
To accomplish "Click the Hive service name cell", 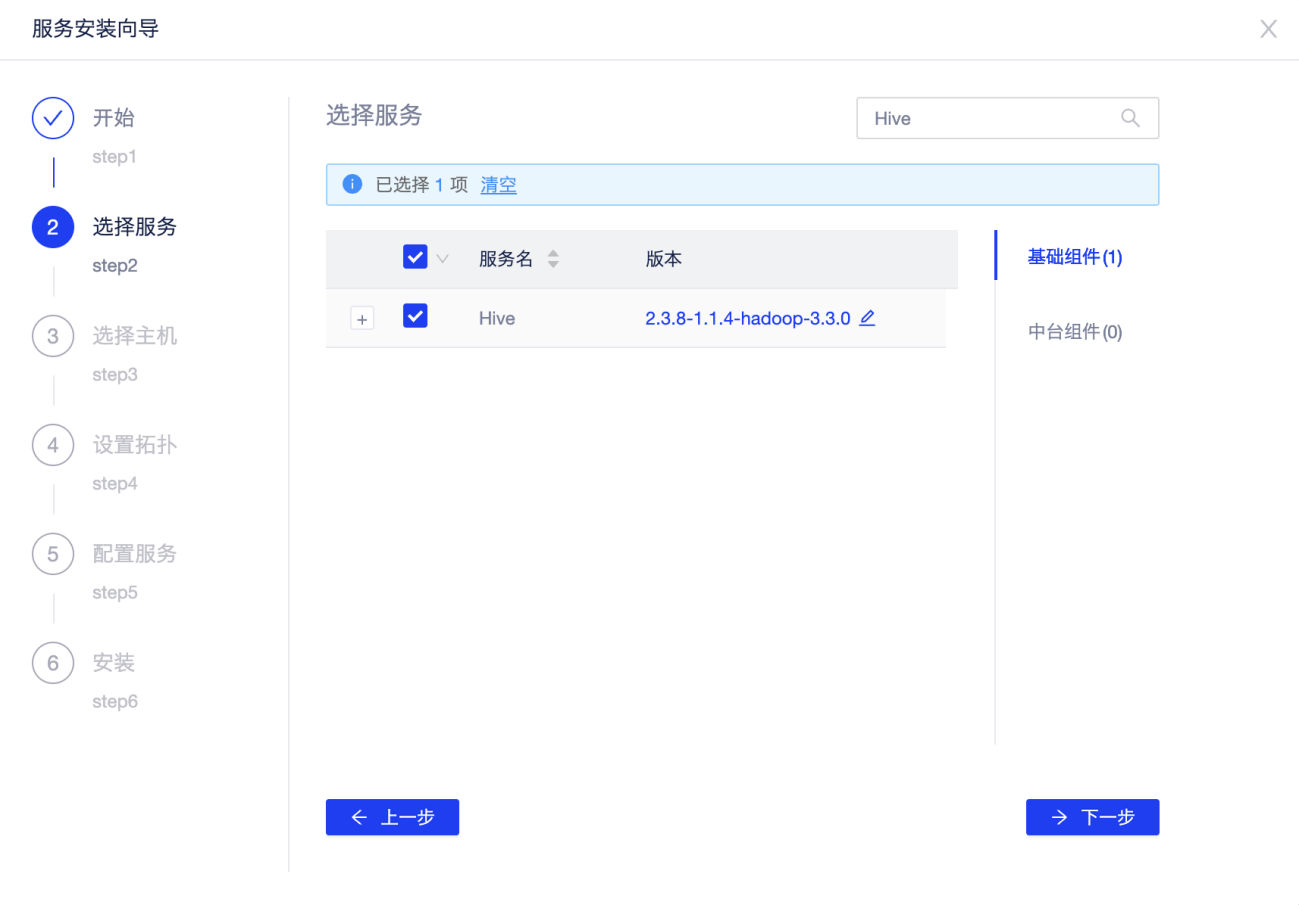I will [x=497, y=318].
